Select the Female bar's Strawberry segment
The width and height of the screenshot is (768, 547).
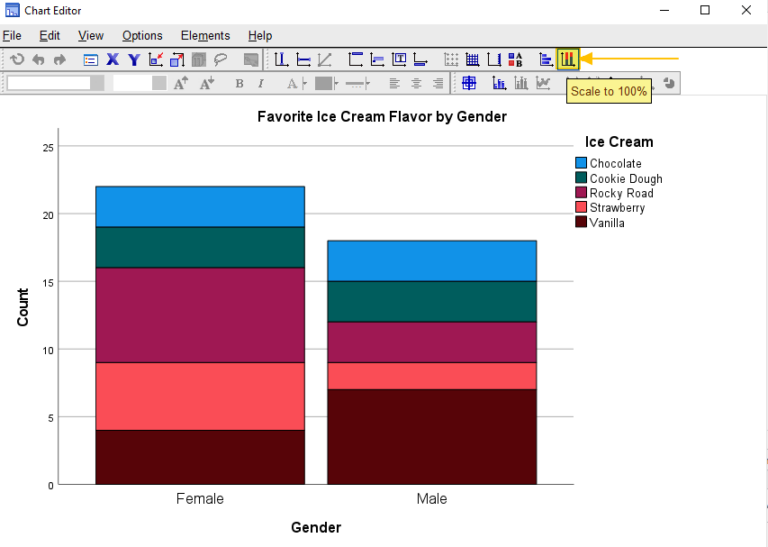click(x=200, y=396)
